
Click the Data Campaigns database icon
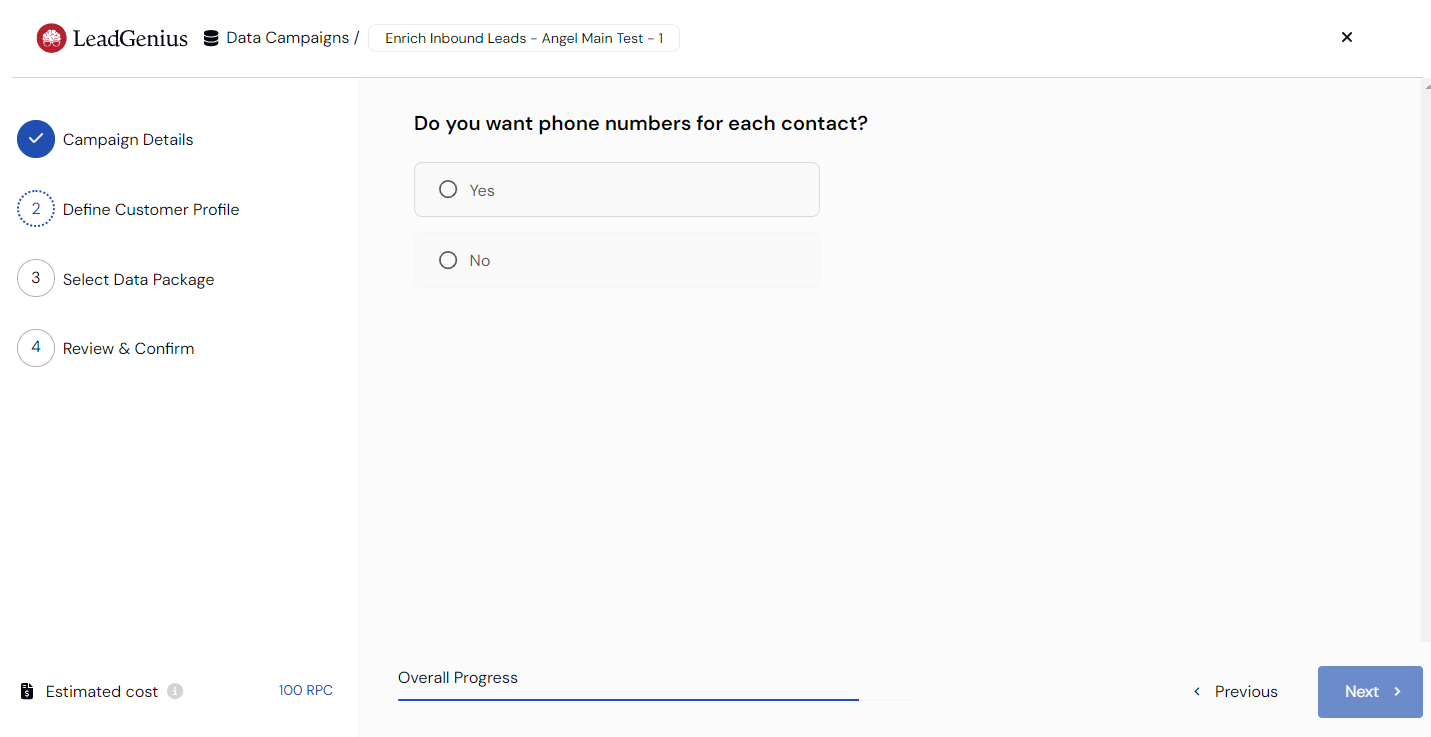point(211,39)
